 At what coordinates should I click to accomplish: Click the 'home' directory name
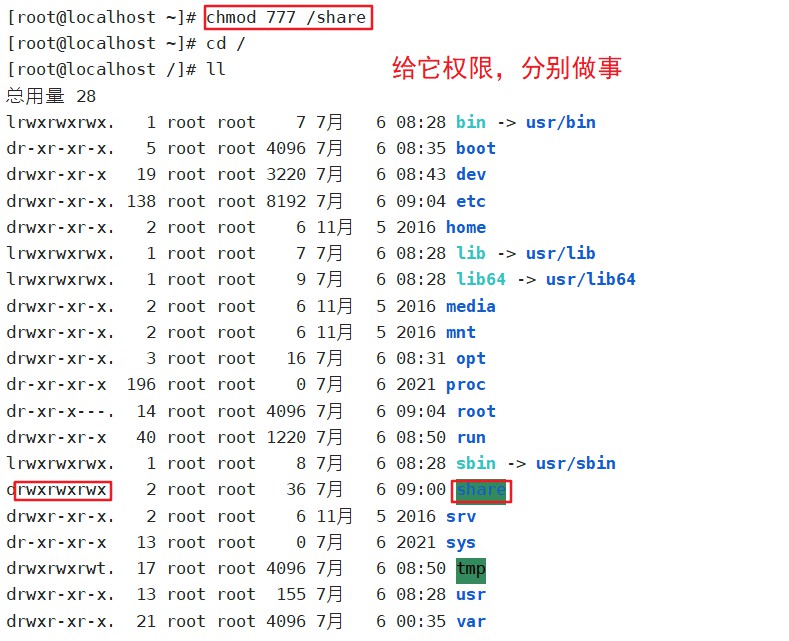pyautogui.click(x=465, y=227)
